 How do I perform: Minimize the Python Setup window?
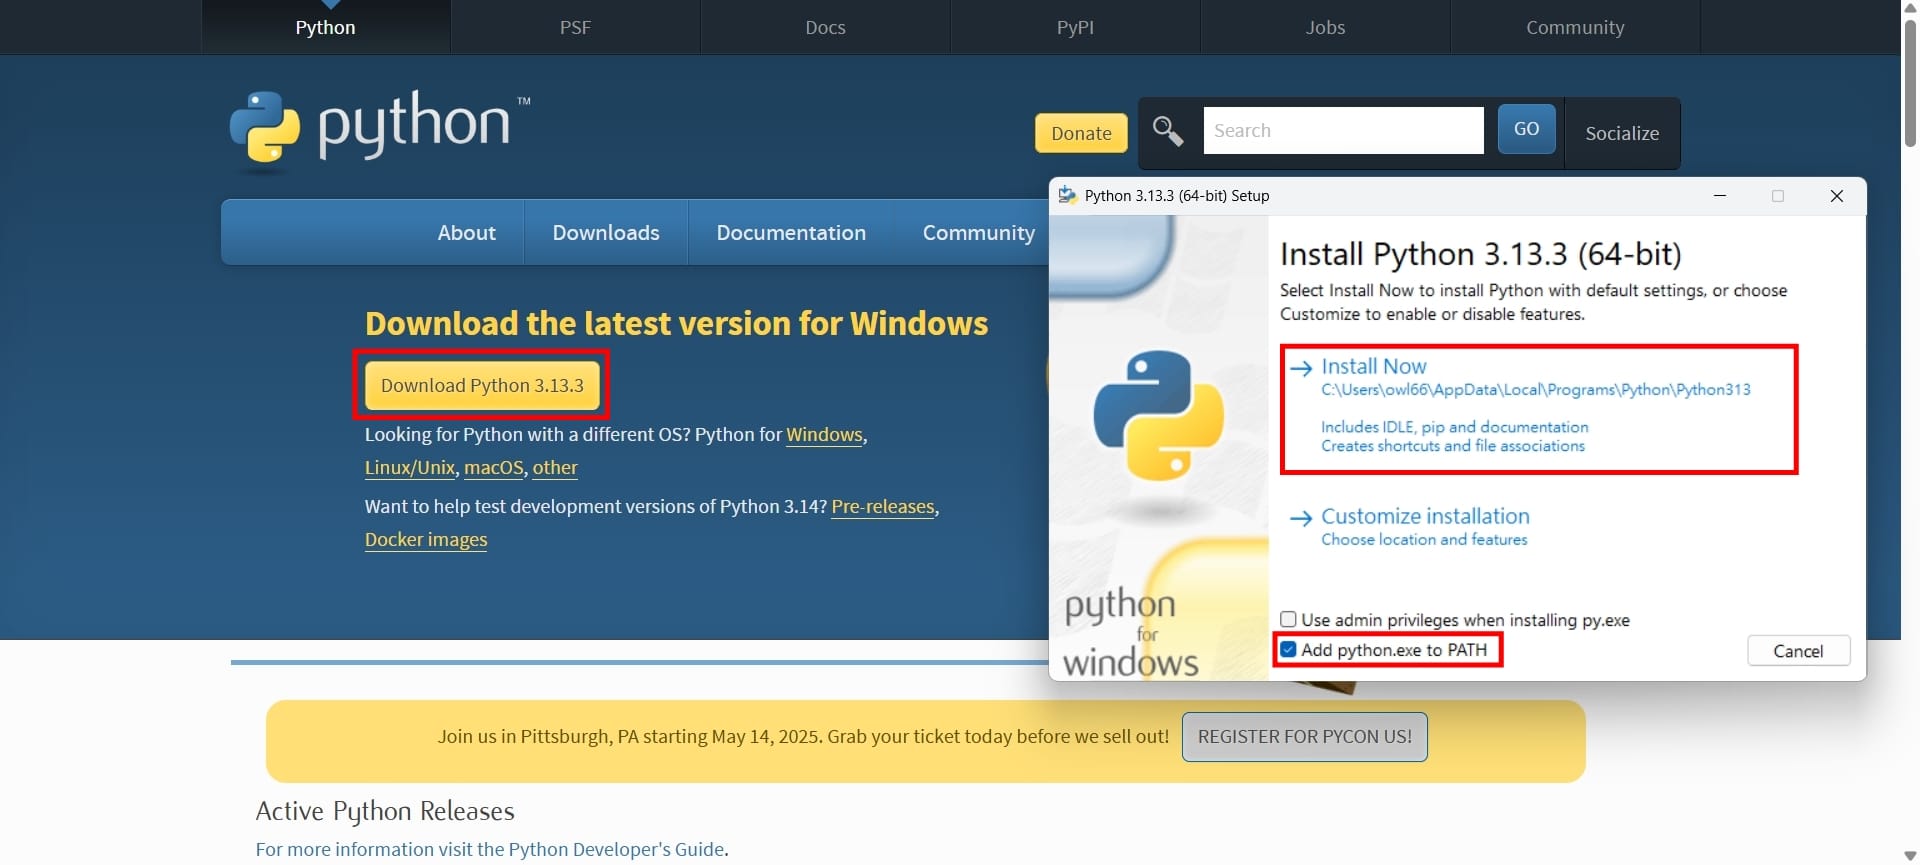pos(1720,196)
